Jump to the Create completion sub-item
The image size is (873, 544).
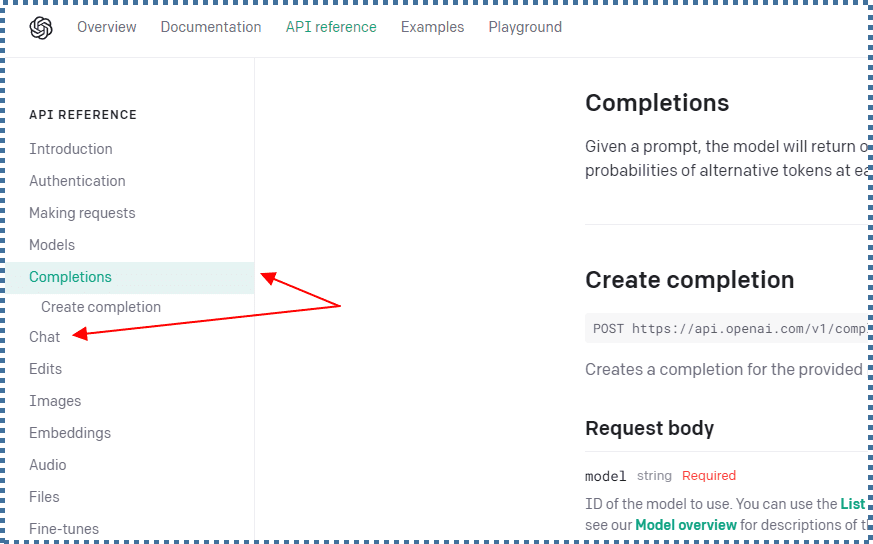pyautogui.click(x=101, y=307)
